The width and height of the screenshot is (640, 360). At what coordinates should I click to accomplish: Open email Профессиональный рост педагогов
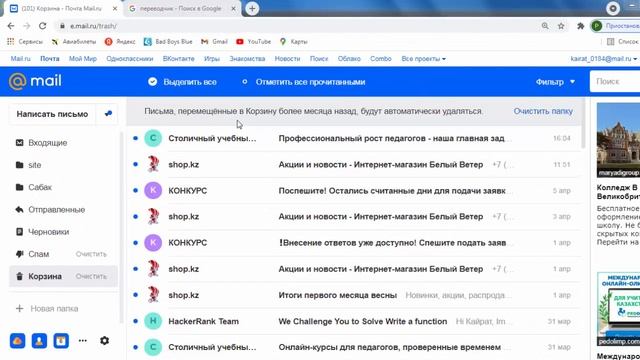(x=392, y=138)
